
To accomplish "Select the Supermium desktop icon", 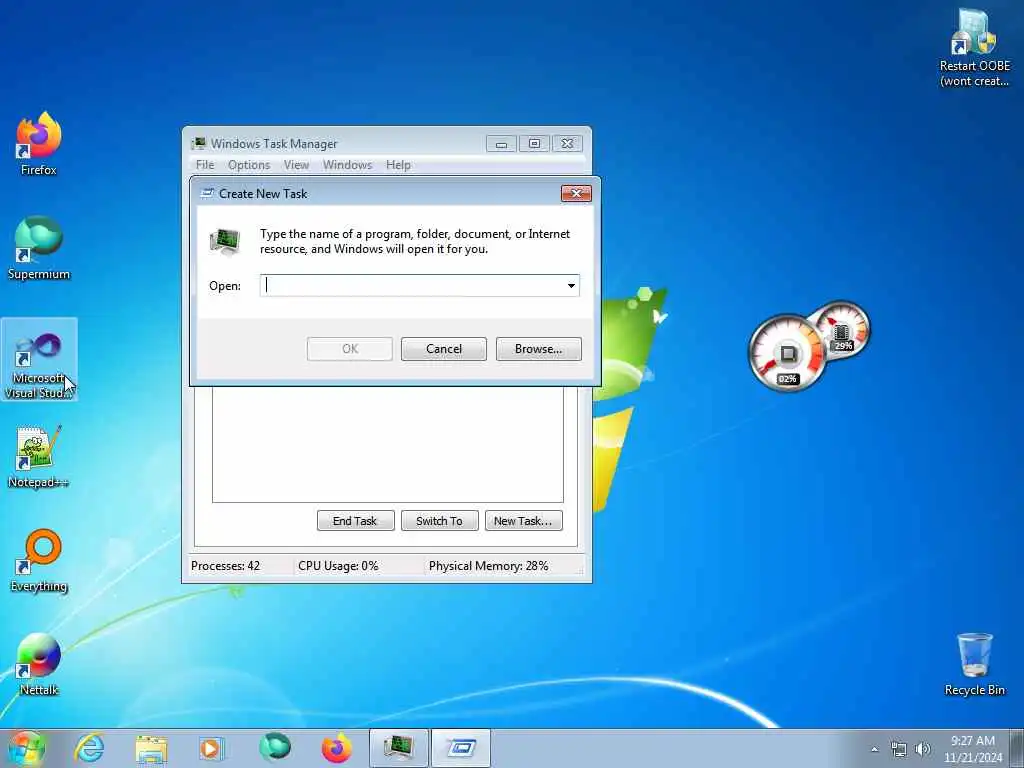I will [39, 248].
